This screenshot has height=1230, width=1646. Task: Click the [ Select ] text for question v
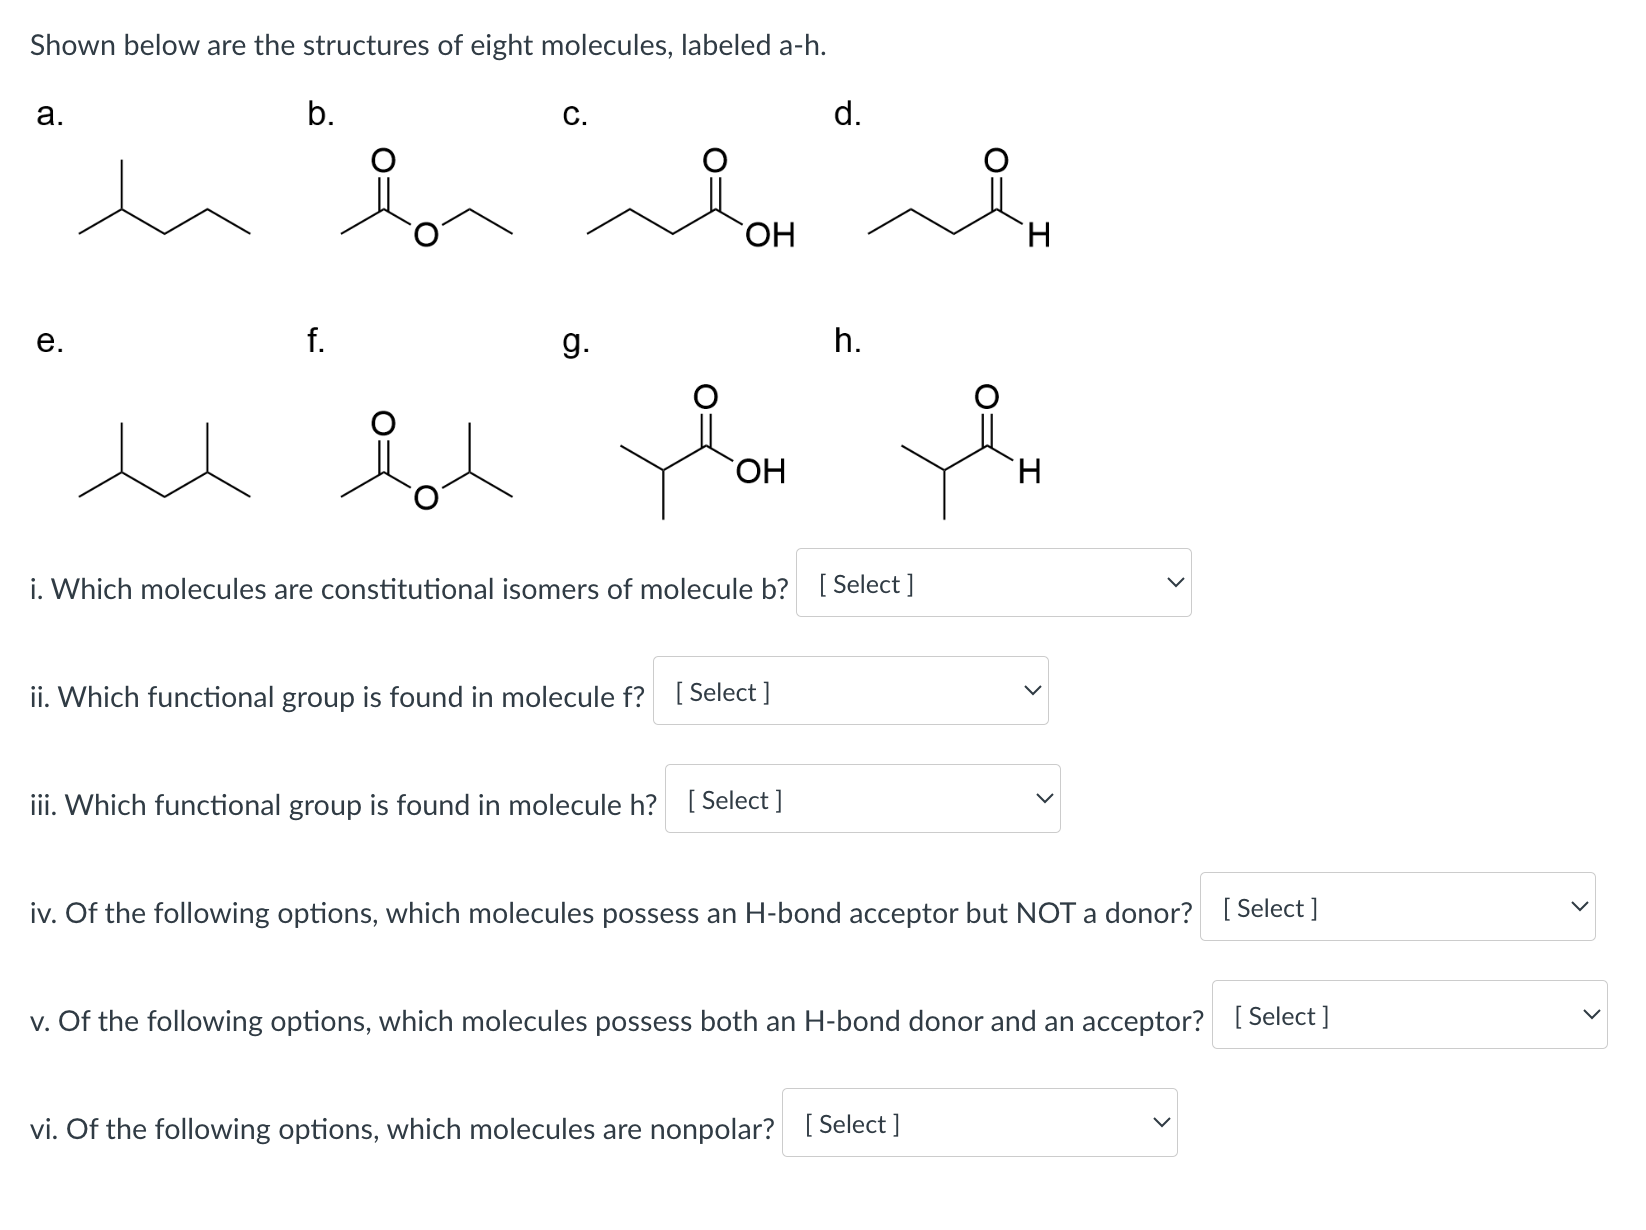tap(1281, 1015)
